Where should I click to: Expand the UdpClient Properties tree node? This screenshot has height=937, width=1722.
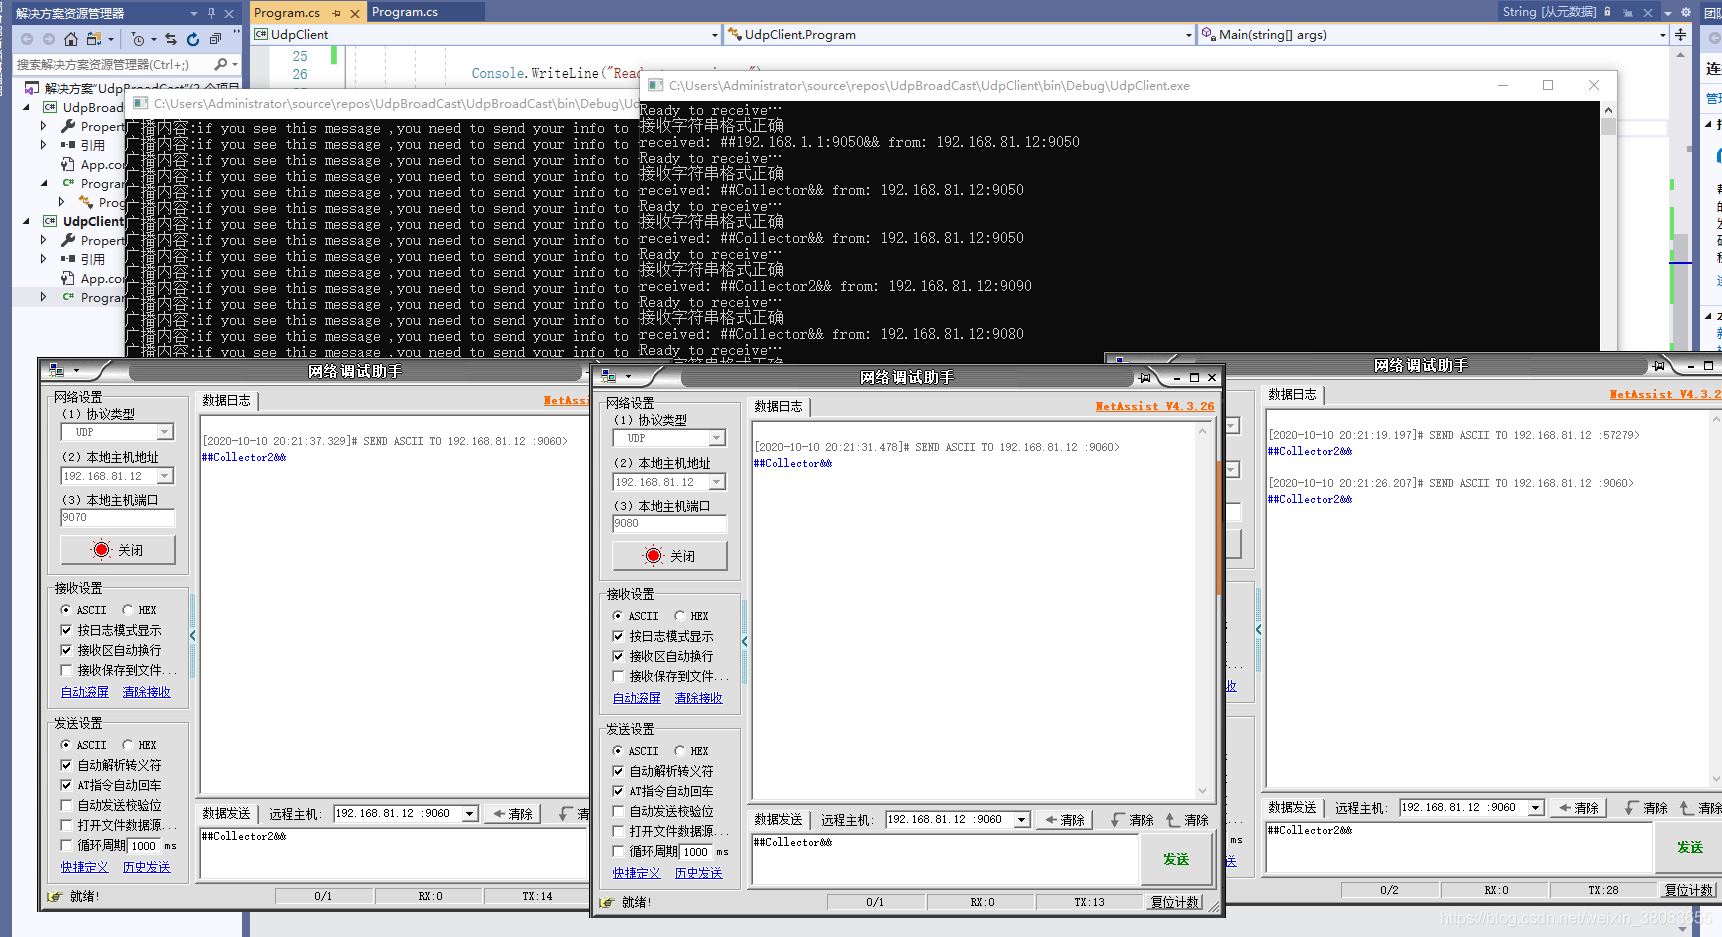click(x=43, y=240)
